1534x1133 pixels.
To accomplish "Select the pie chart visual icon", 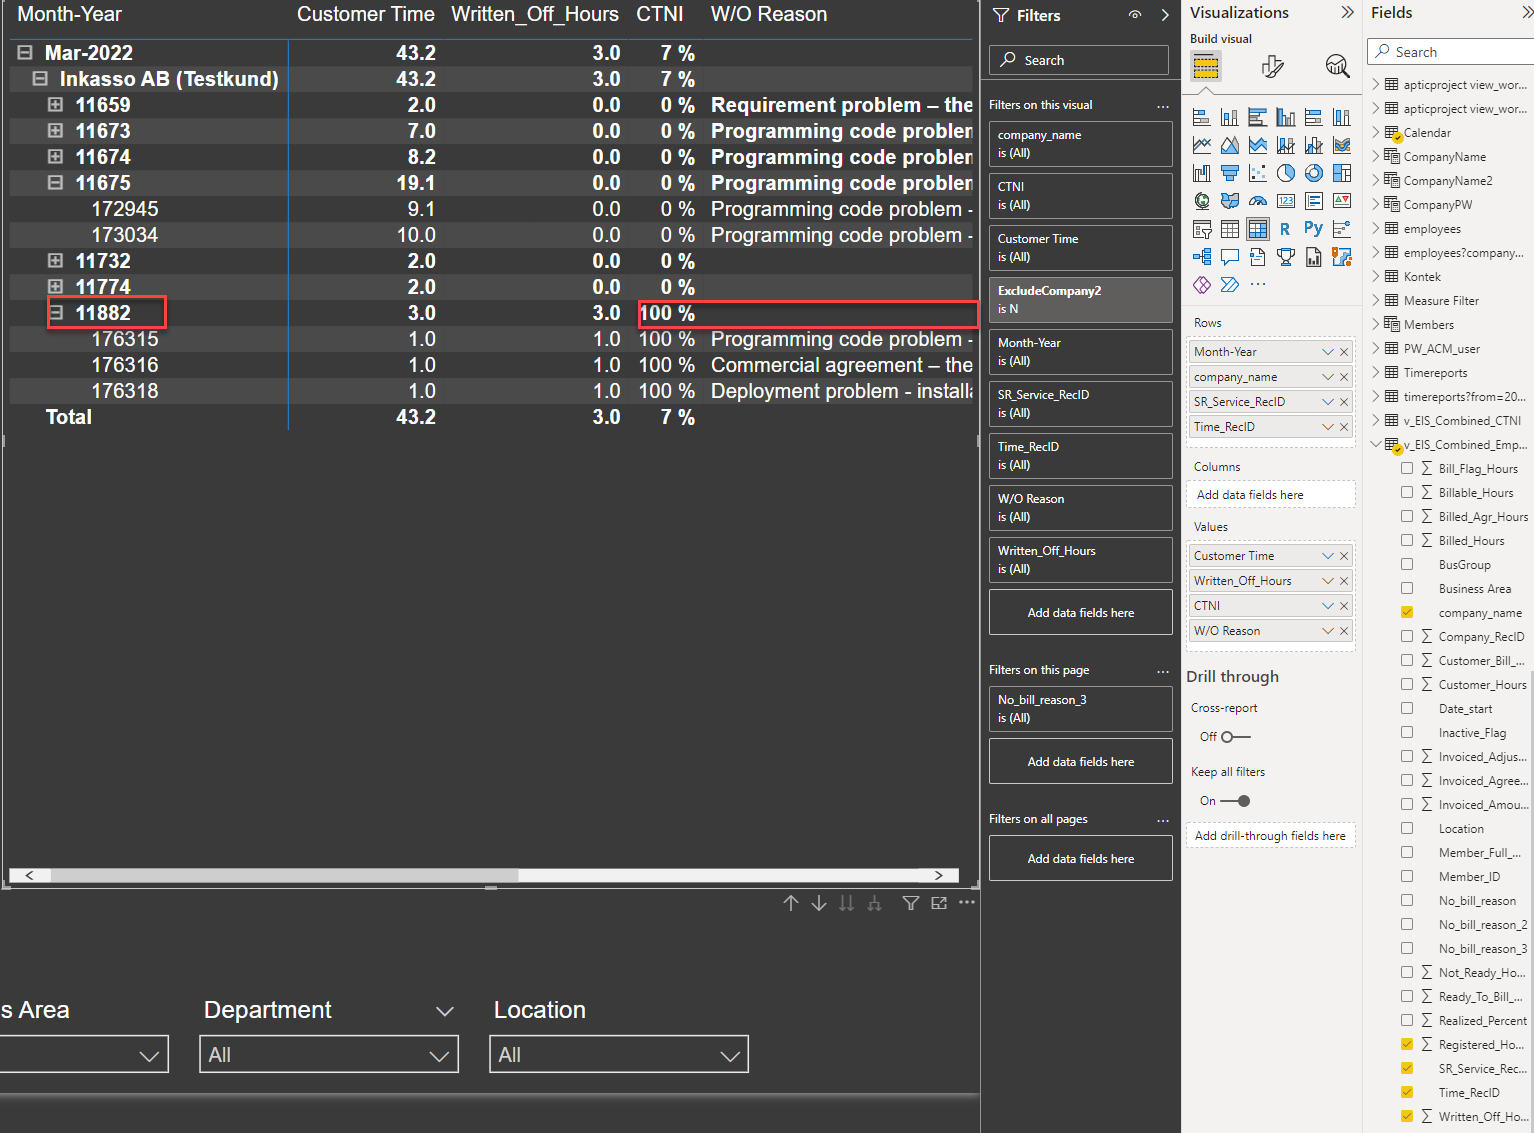I will 1286,173.
